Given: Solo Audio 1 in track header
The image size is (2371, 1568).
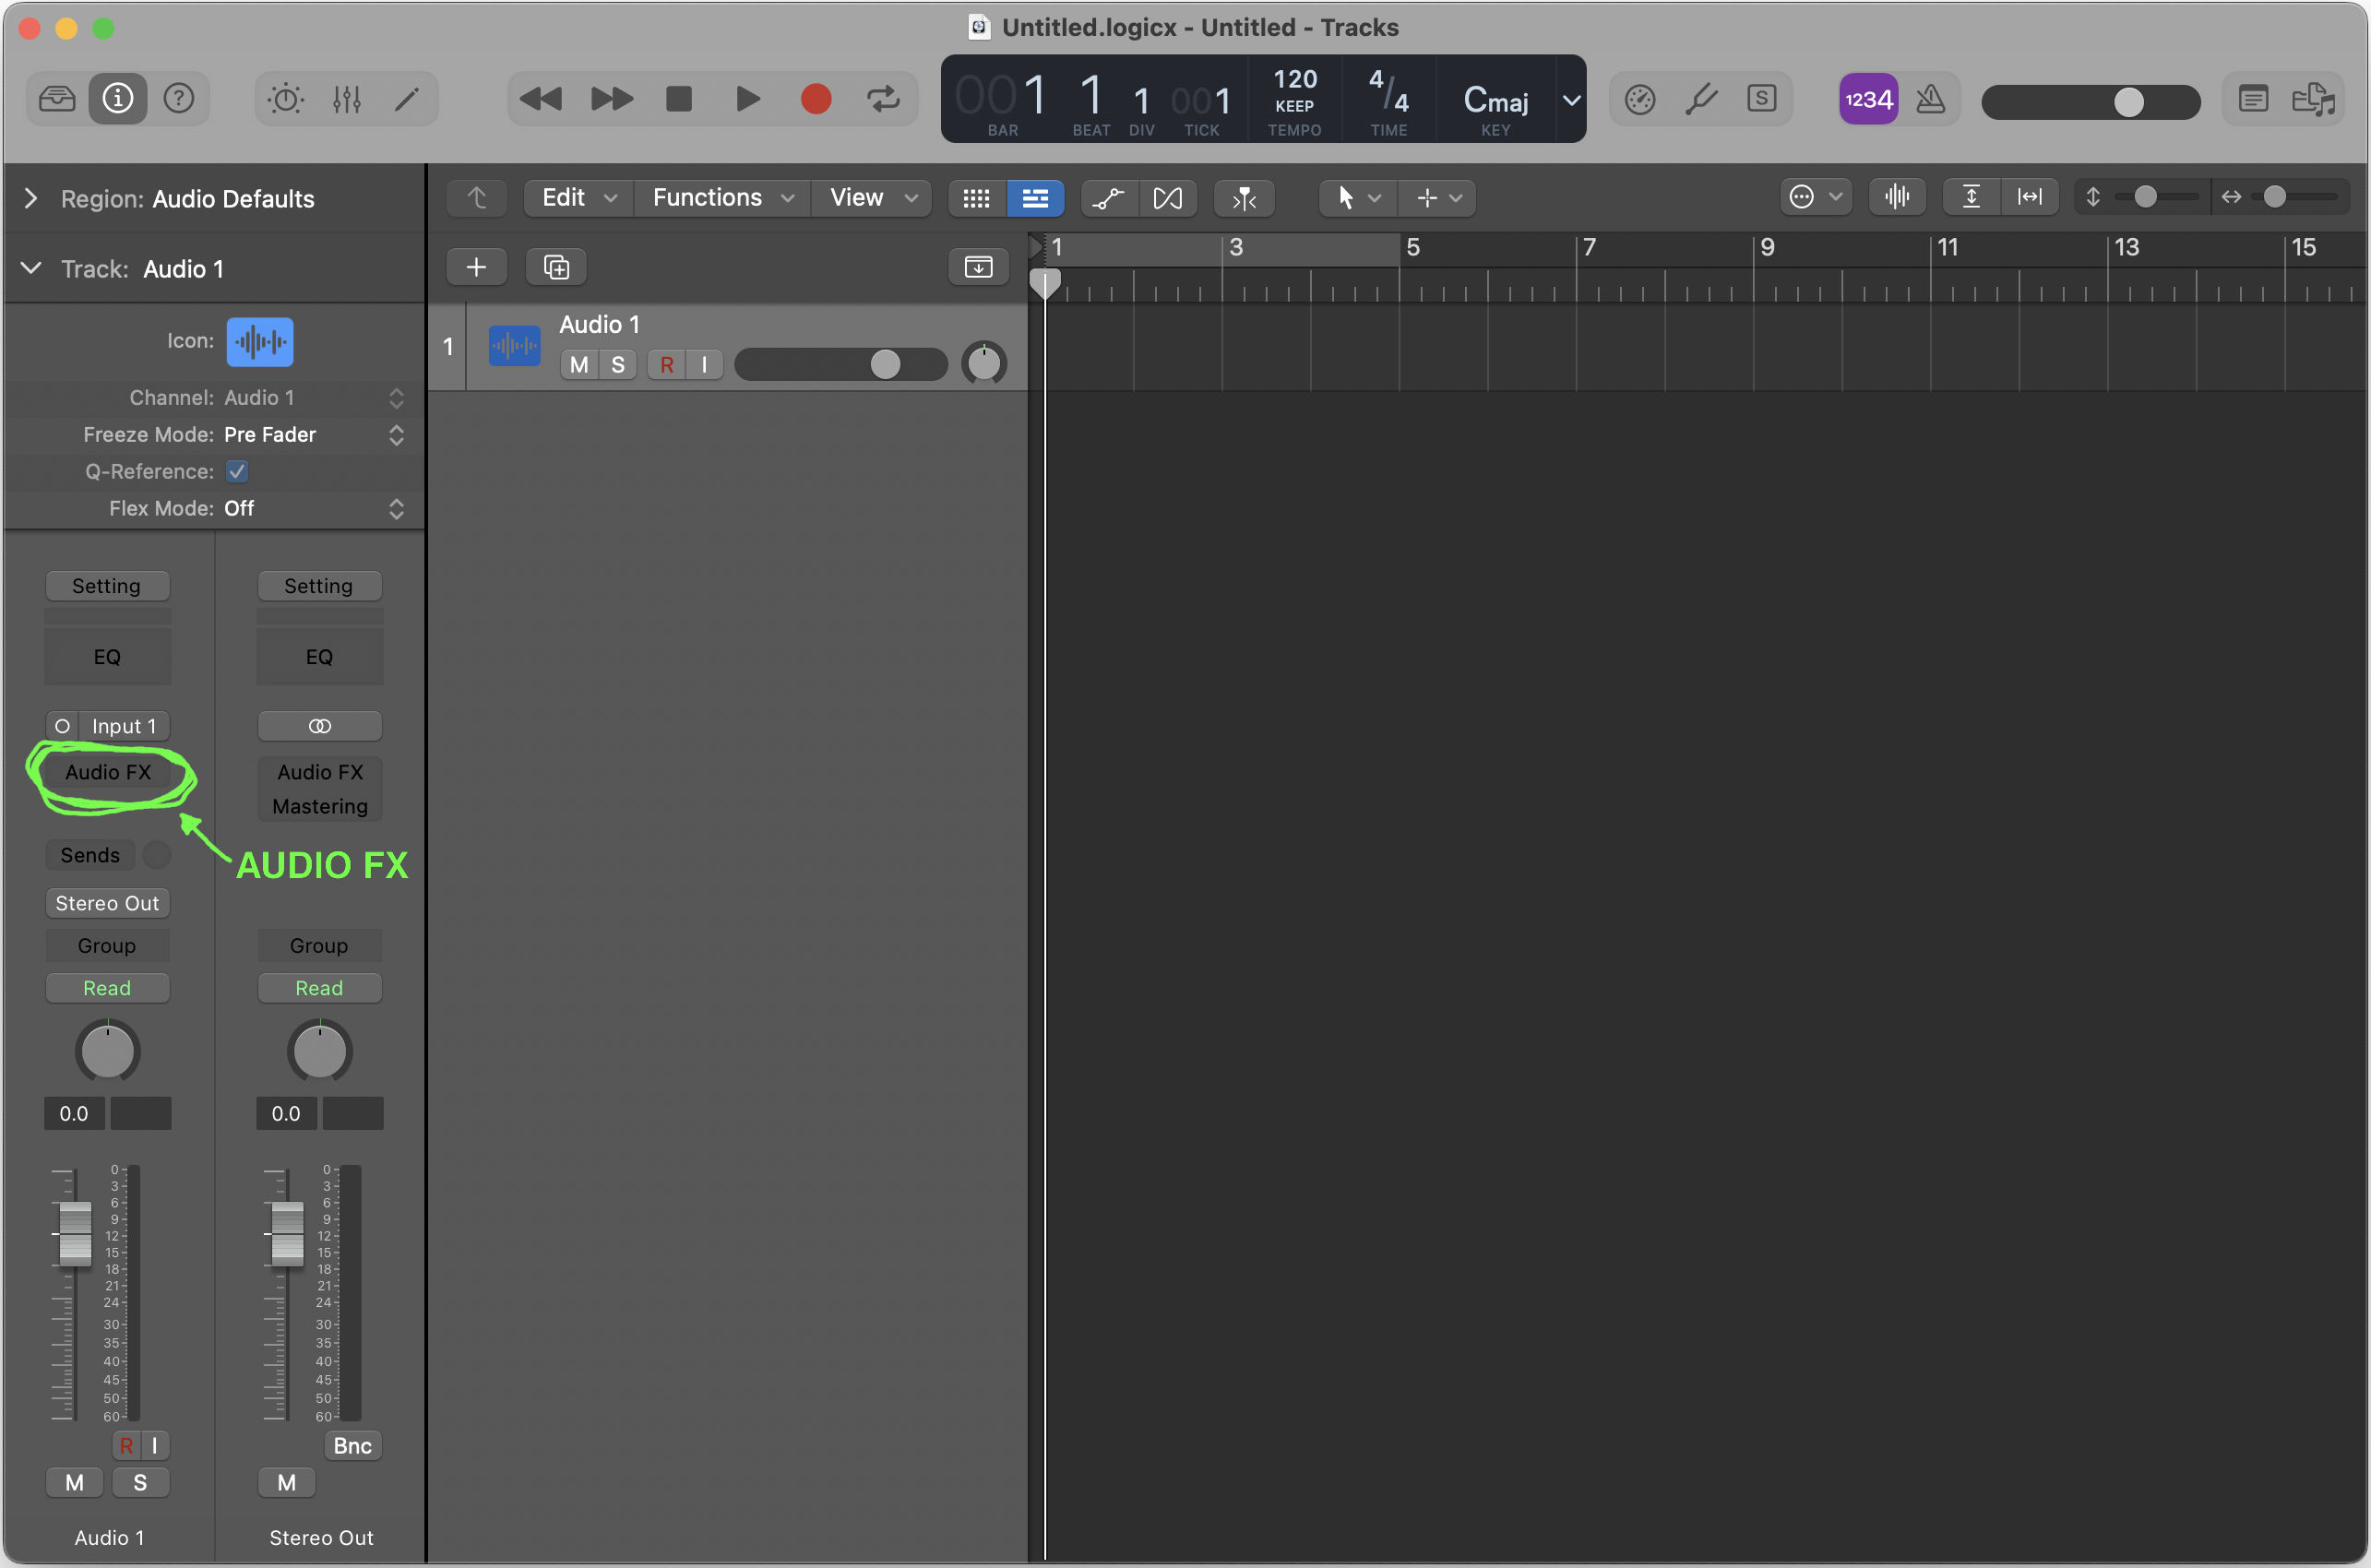Looking at the screenshot, I should (618, 364).
